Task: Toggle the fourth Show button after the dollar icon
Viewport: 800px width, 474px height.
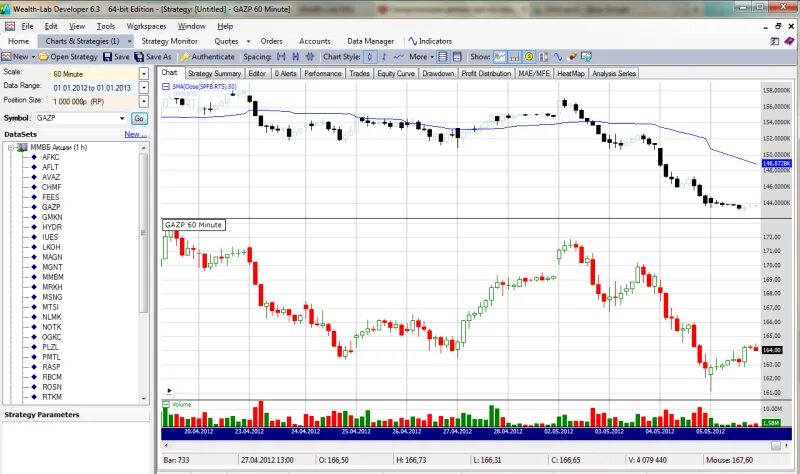Action: click(543, 57)
